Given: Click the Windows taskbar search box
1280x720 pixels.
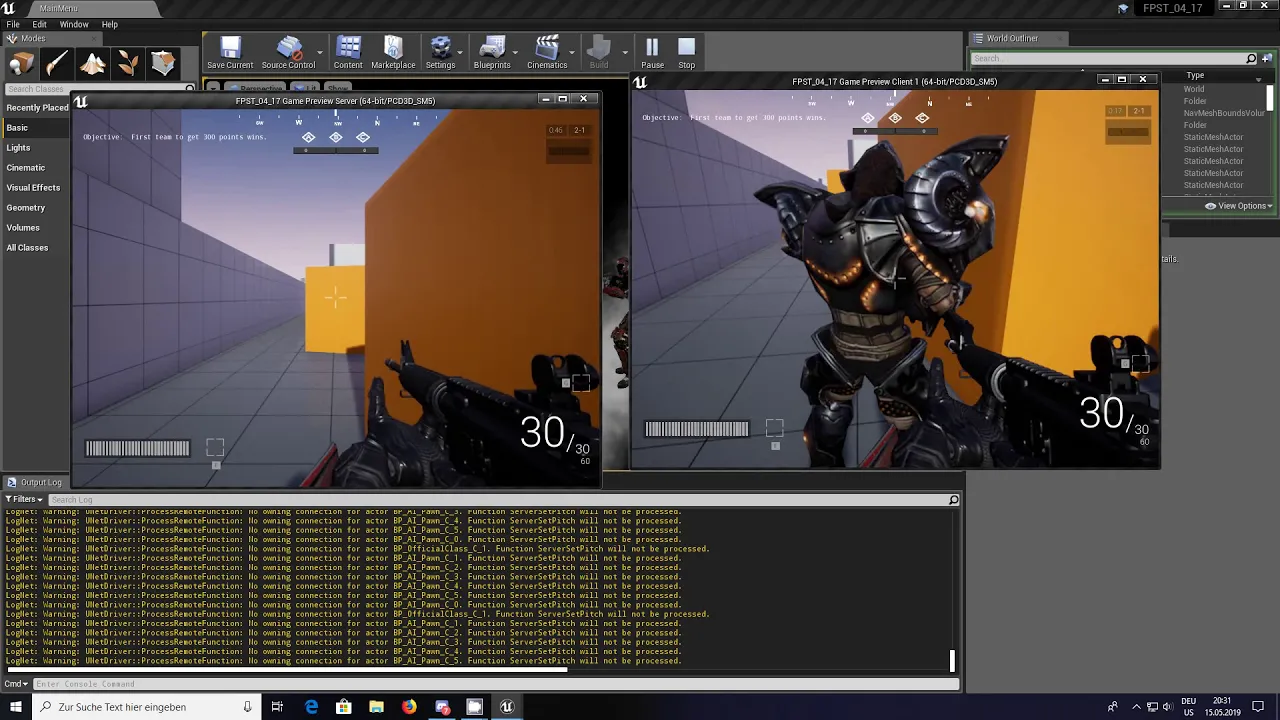Looking at the screenshot, I should [x=146, y=707].
